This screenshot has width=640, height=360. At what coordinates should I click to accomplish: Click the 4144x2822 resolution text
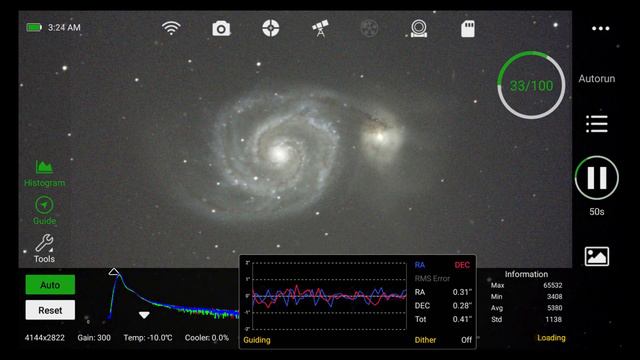pyautogui.click(x=44, y=338)
